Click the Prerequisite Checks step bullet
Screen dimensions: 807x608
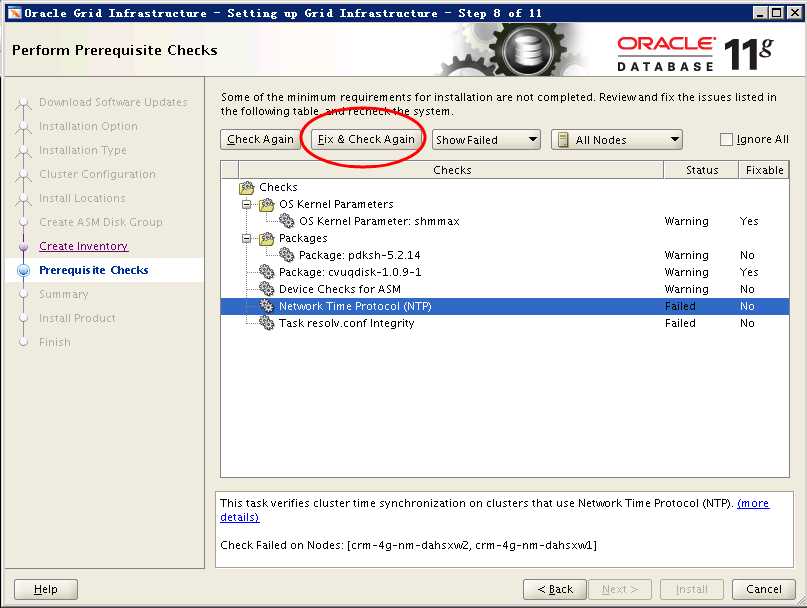[x=23, y=270]
